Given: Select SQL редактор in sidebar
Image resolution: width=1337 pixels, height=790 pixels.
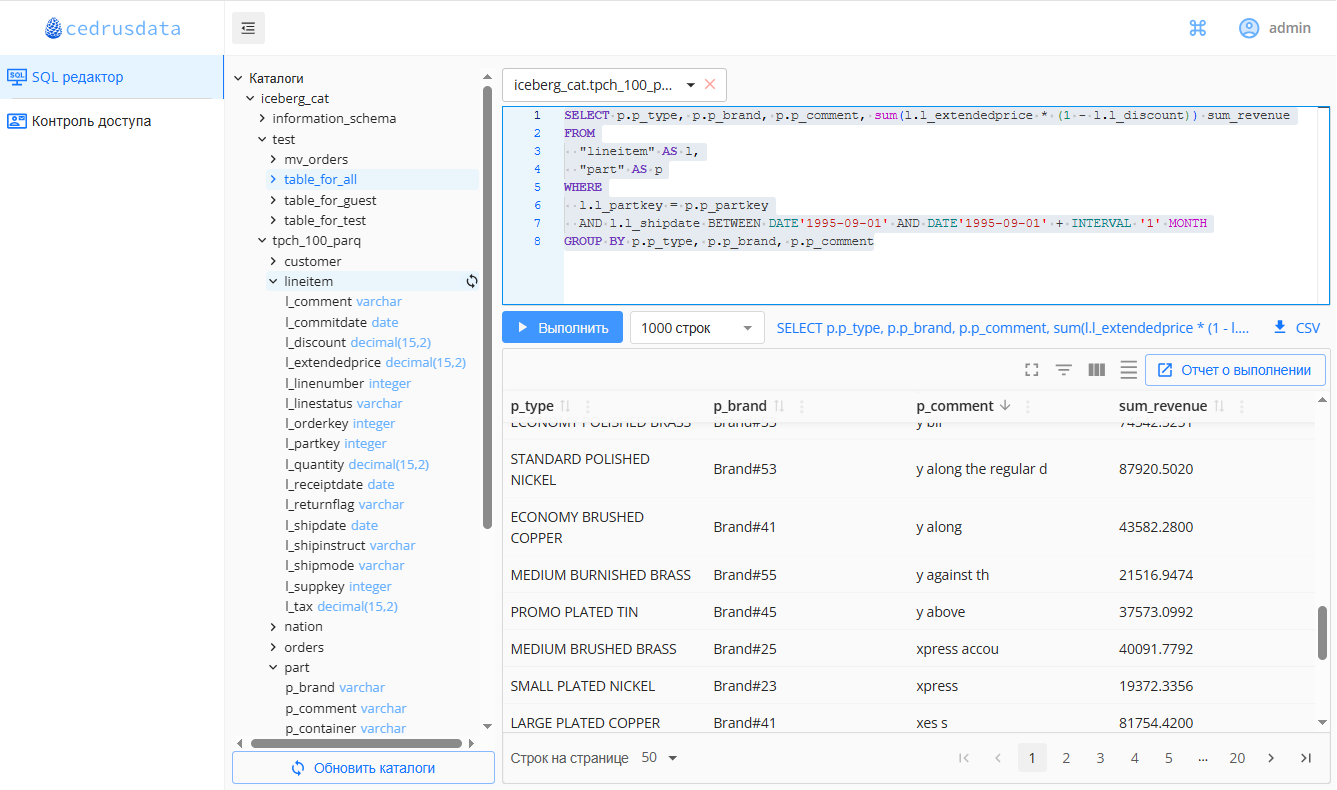Looking at the screenshot, I should click(x=78, y=77).
